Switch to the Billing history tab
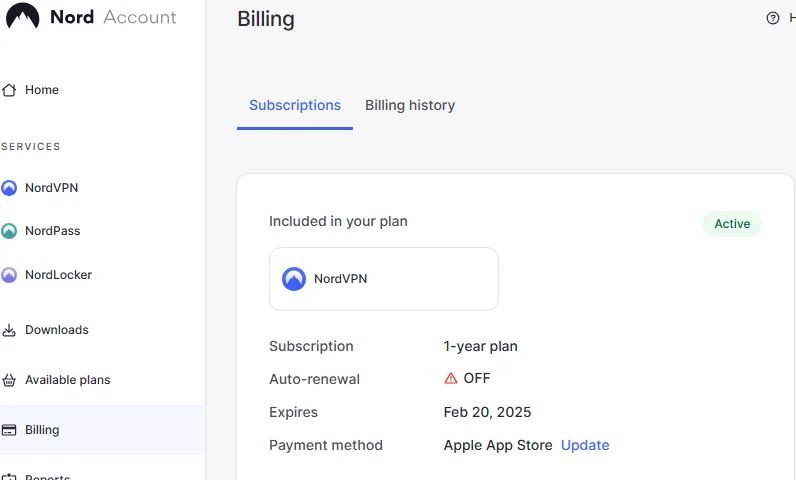The image size is (796, 480). [410, 106]
